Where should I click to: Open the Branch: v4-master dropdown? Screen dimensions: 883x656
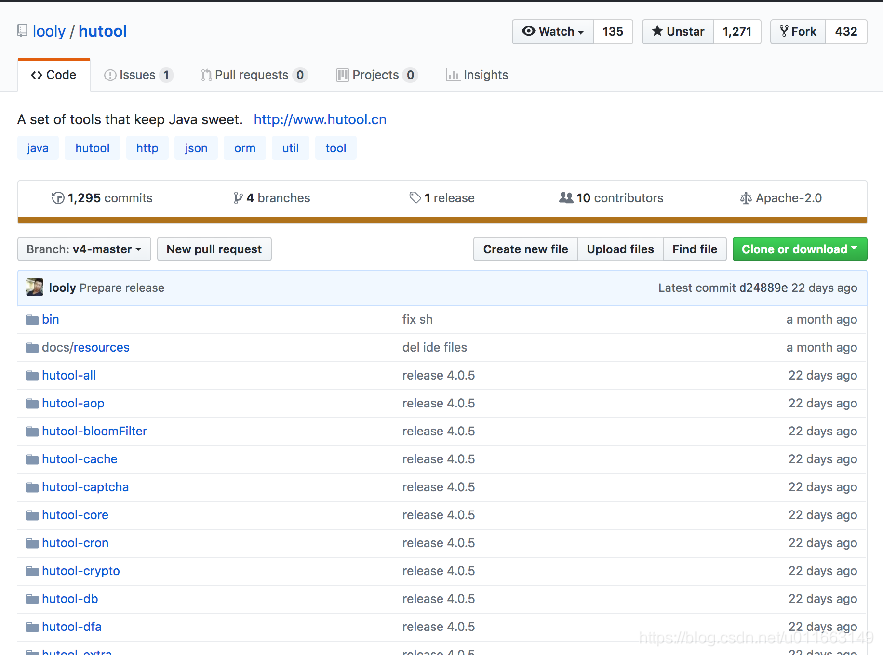[x=83, y=249]
